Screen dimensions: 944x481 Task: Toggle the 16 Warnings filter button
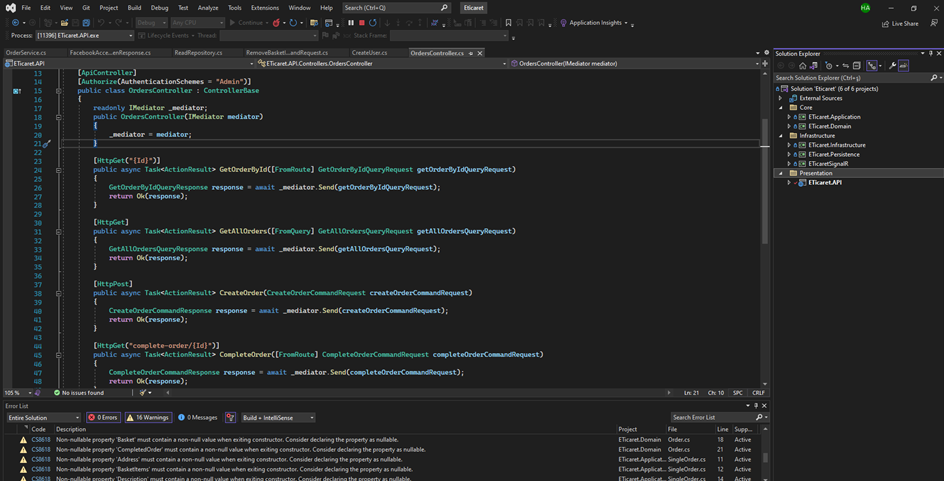(148, 417)
